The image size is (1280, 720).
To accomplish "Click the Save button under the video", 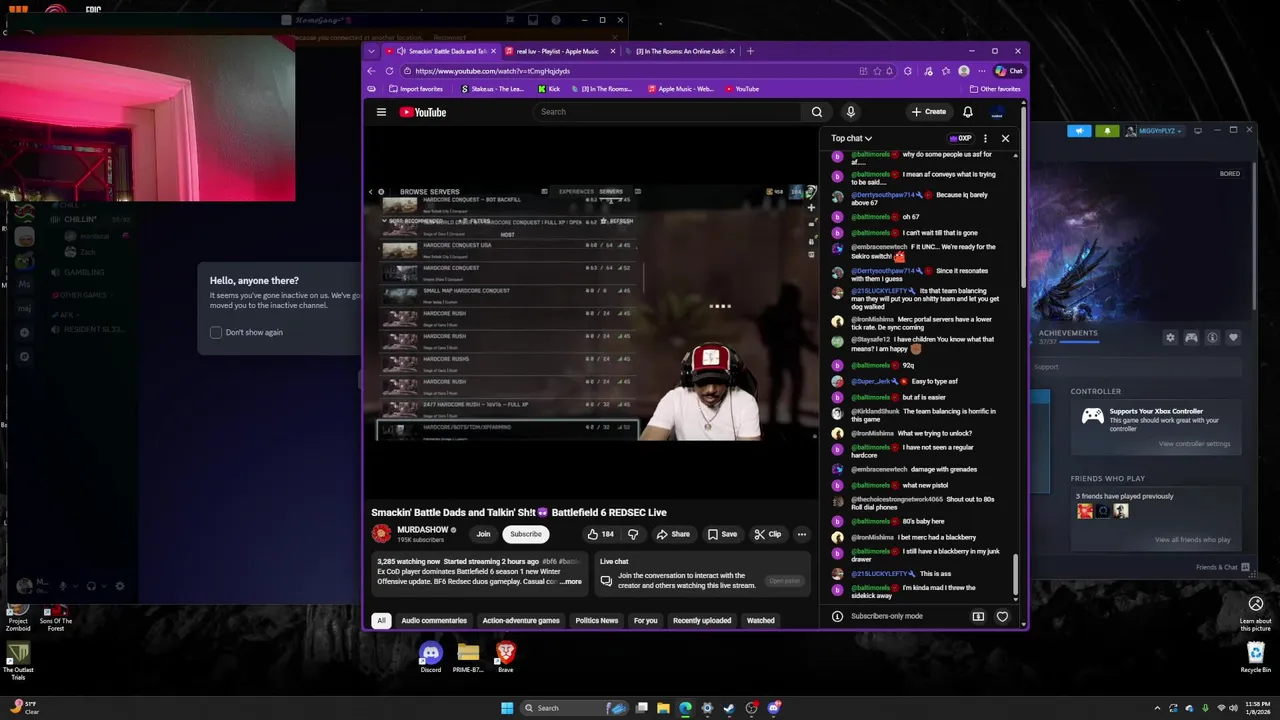I will (x=721, y=534).
